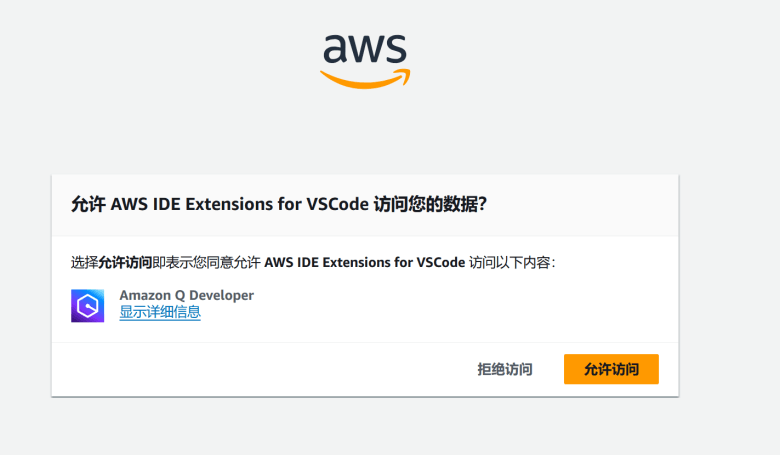Expand details via 显示详细信息
The width and height of the screenshot is (780, 455).
[160, 312]
